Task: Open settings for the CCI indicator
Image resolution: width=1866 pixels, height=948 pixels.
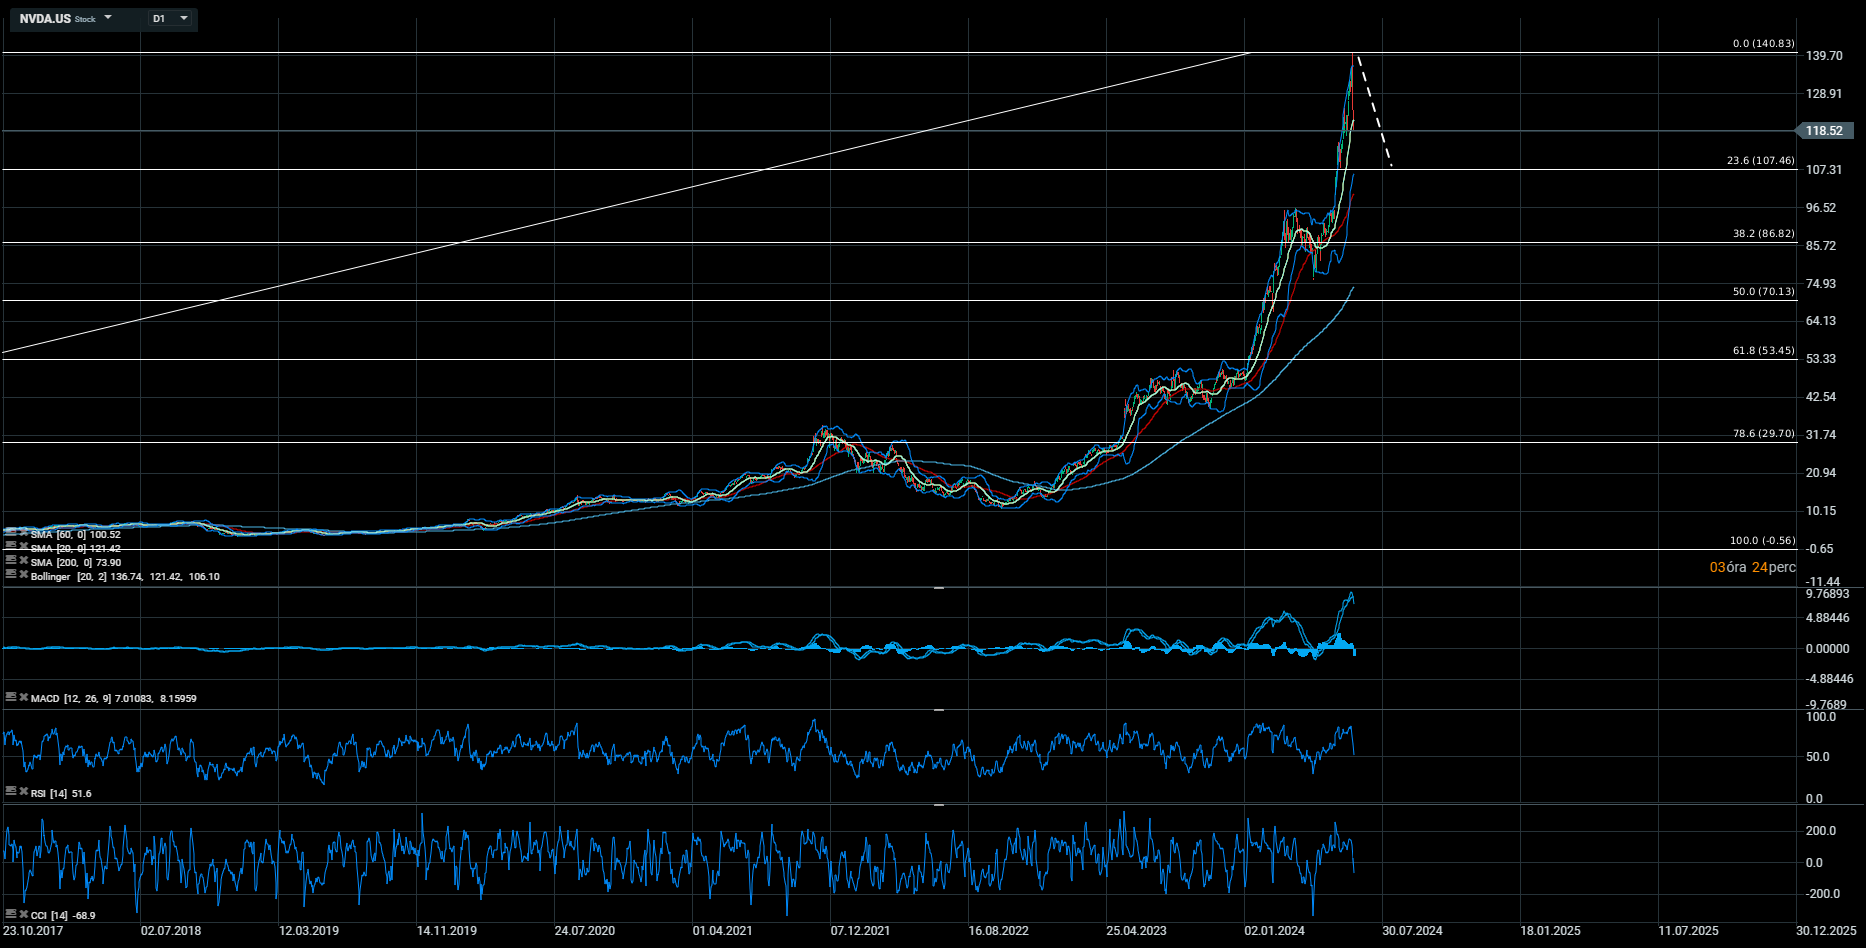Action: tap(11, 914)
